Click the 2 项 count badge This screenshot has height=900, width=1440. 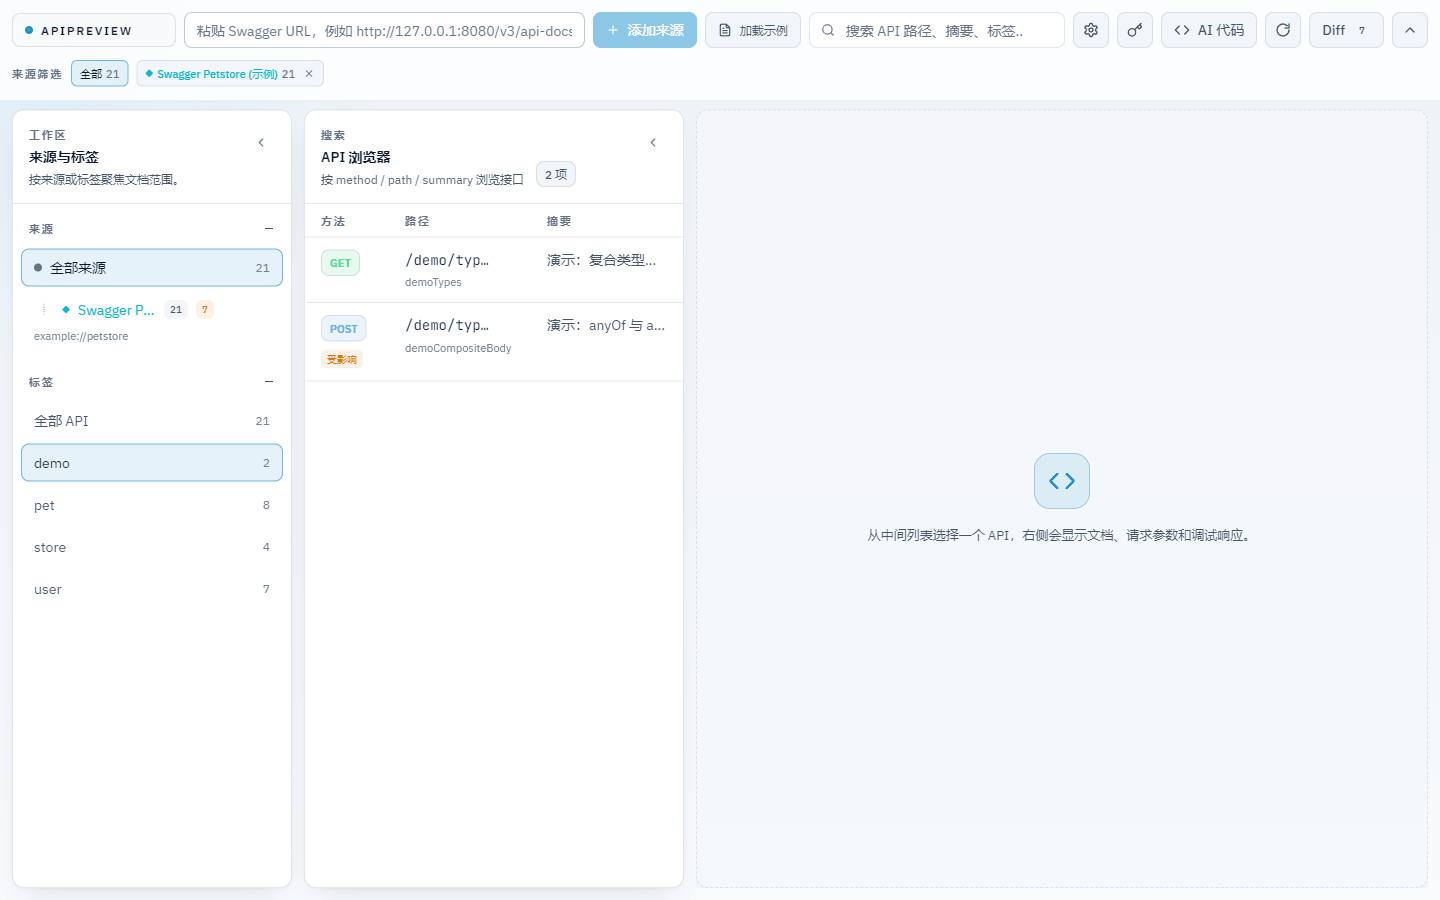pyautogui.click(x=556, y=174)
